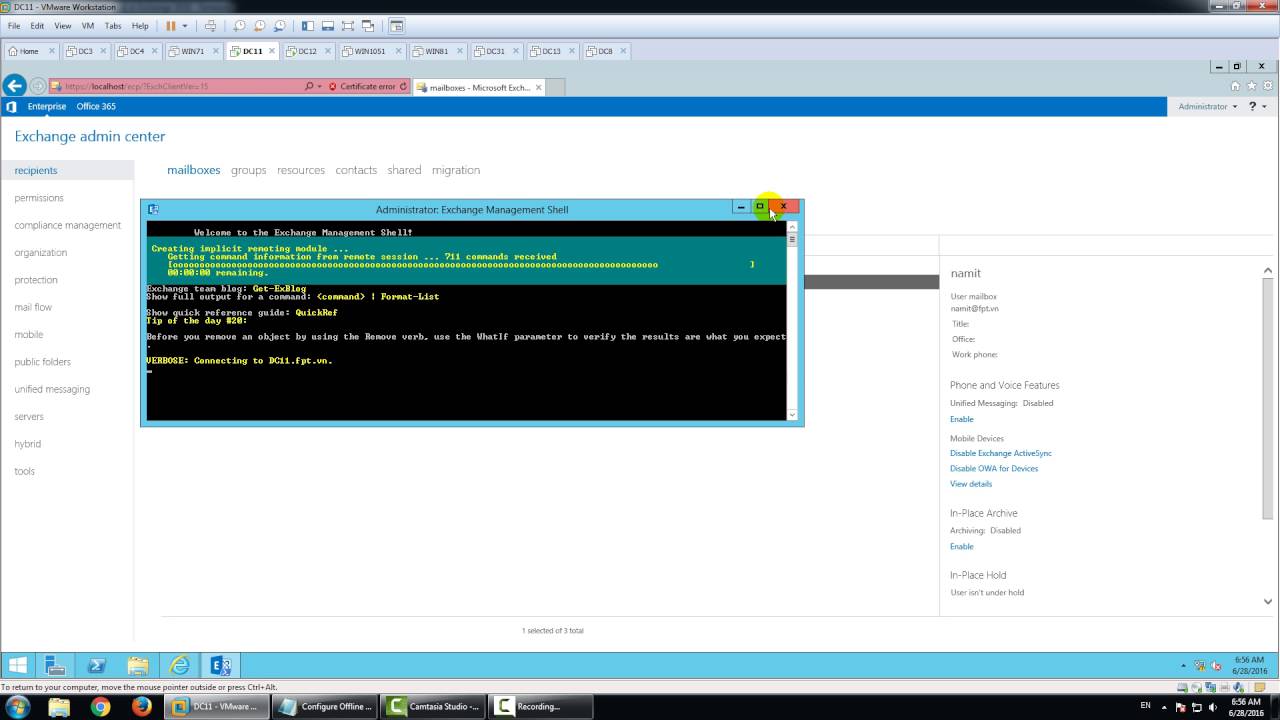Select the resources tab
Screen dimensions: 1280x720
pyautogui.click(x=301, y=170)
